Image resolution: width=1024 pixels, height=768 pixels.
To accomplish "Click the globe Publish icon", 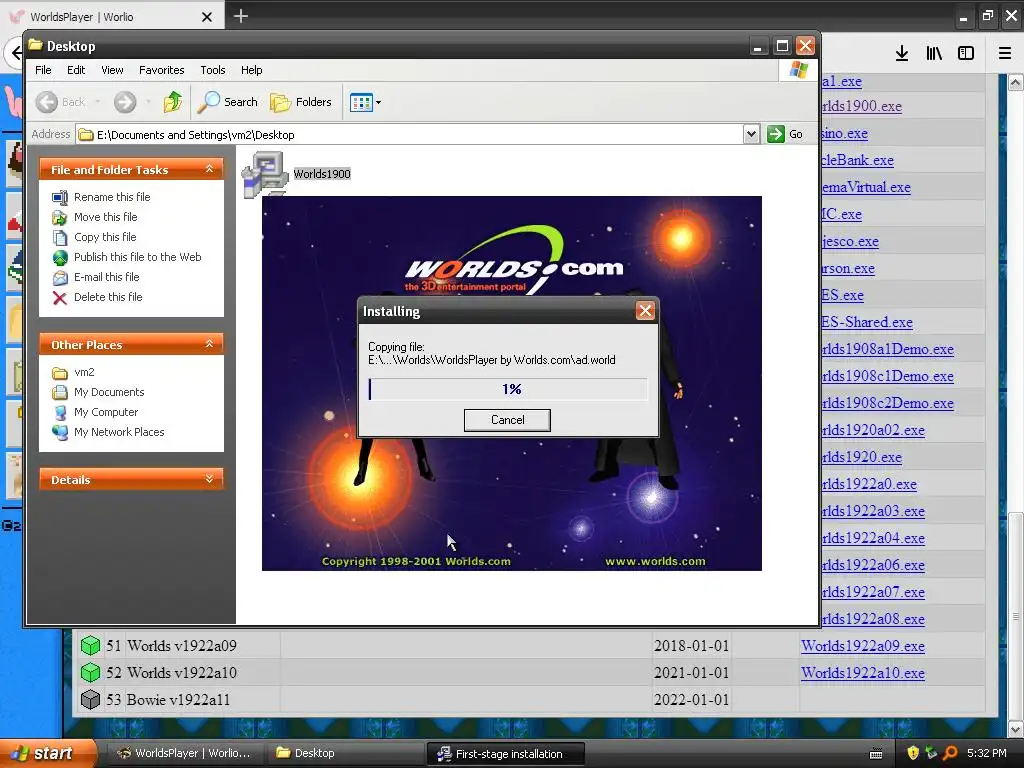I will (59, 257).
